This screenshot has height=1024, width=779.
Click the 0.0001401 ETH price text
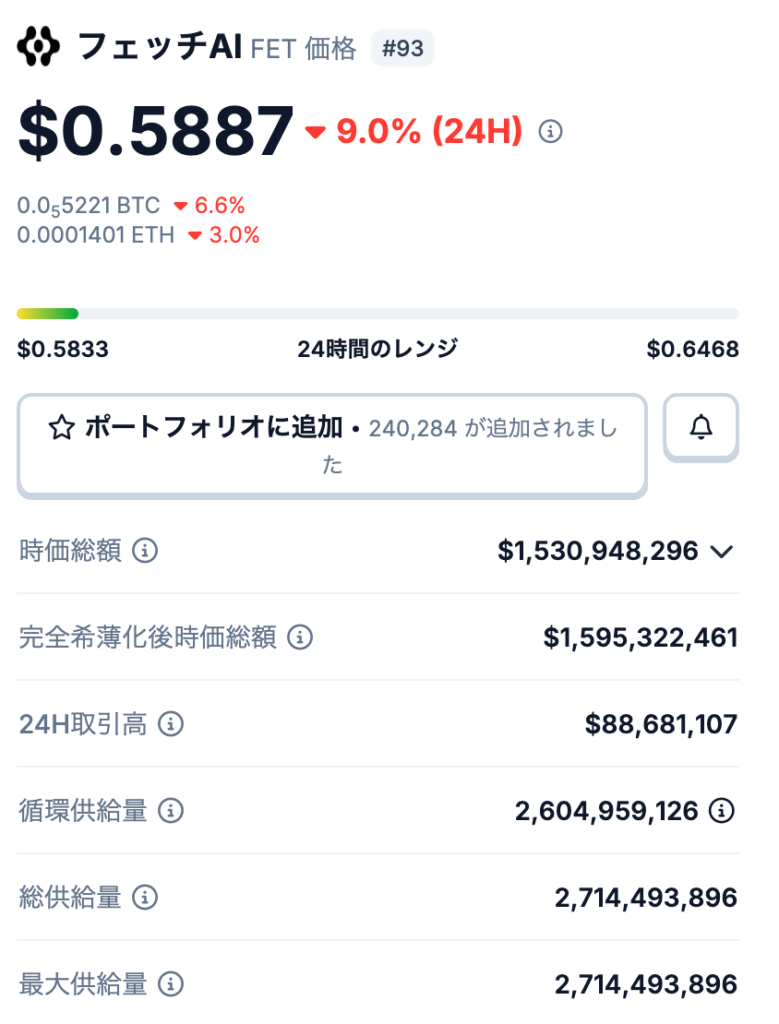click(x=96, y=235)
